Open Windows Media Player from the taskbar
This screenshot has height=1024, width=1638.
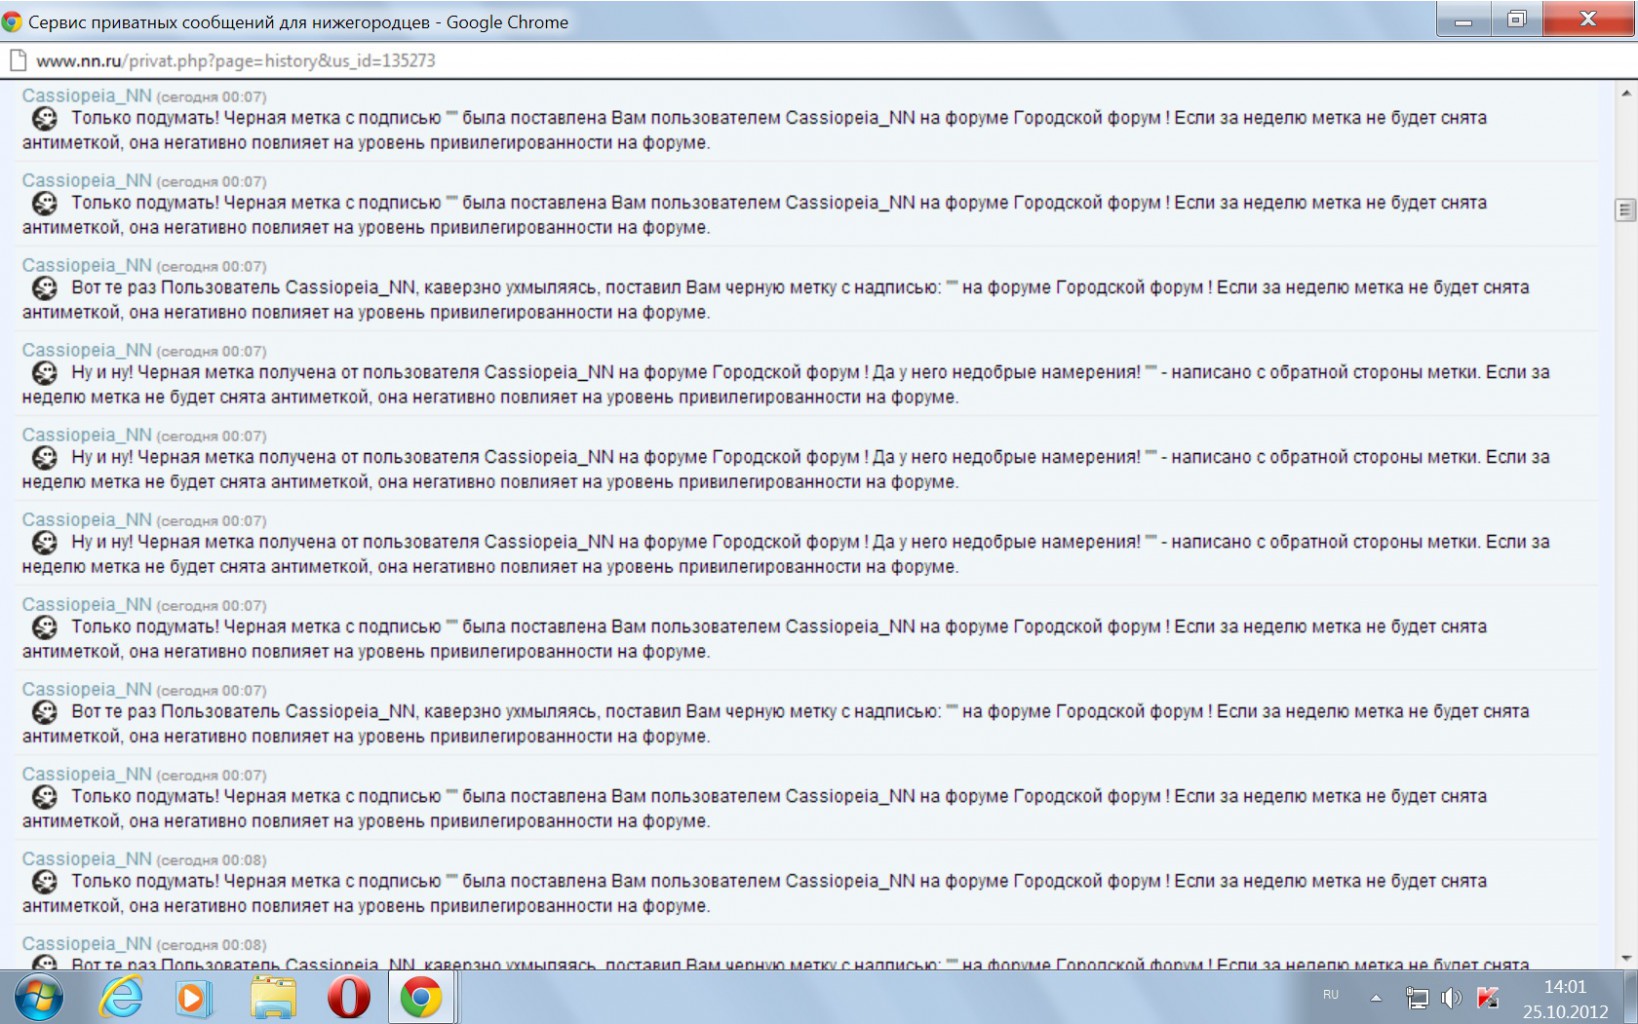(194, 998)
